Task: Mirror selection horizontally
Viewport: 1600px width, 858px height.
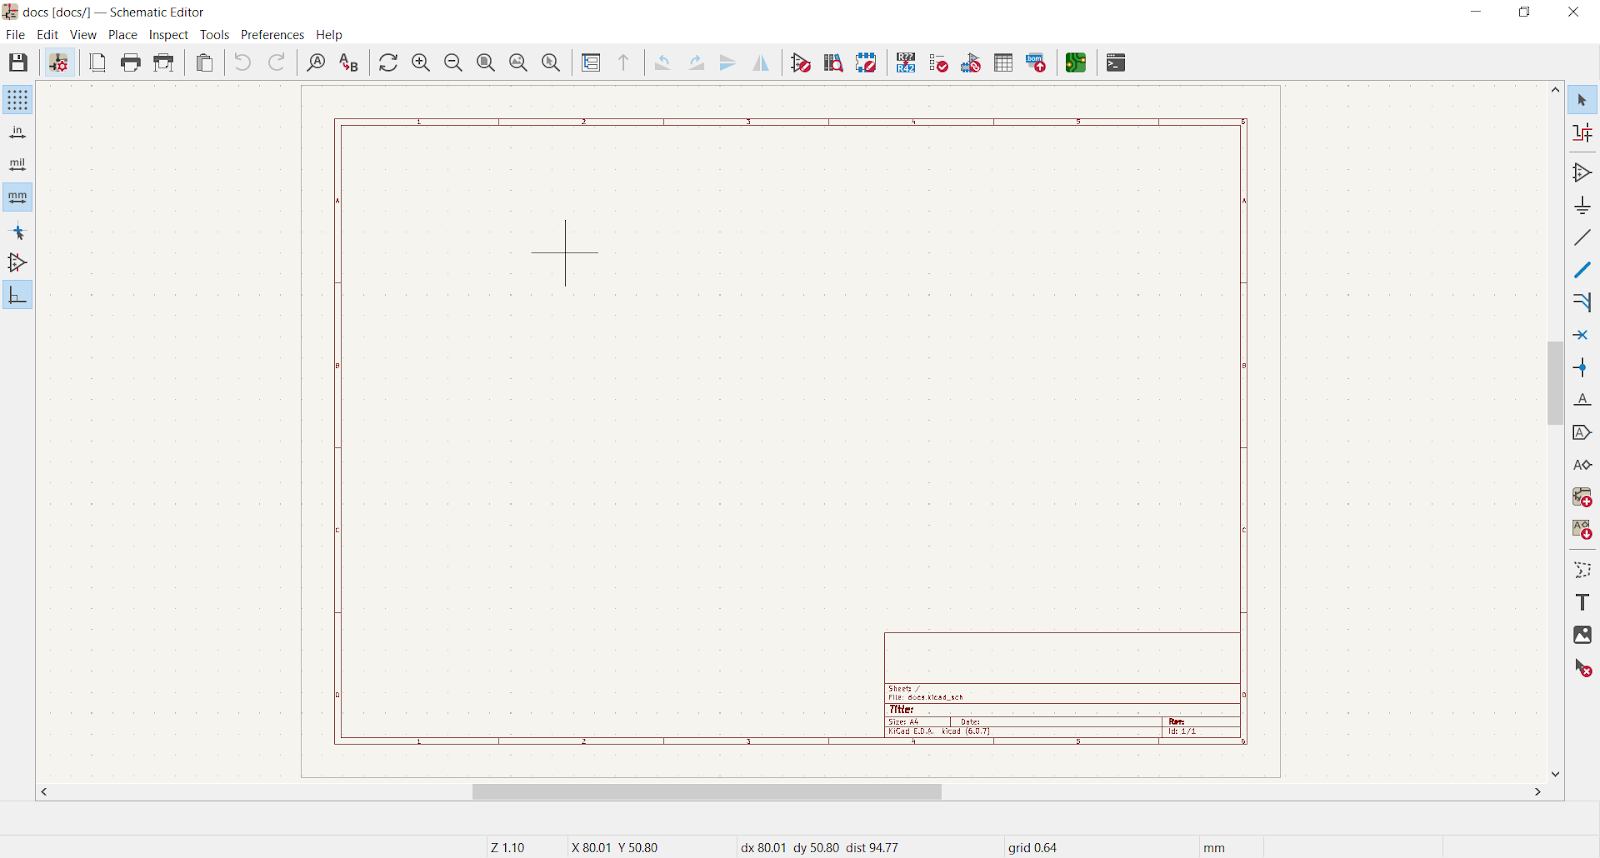Action: 761,63
